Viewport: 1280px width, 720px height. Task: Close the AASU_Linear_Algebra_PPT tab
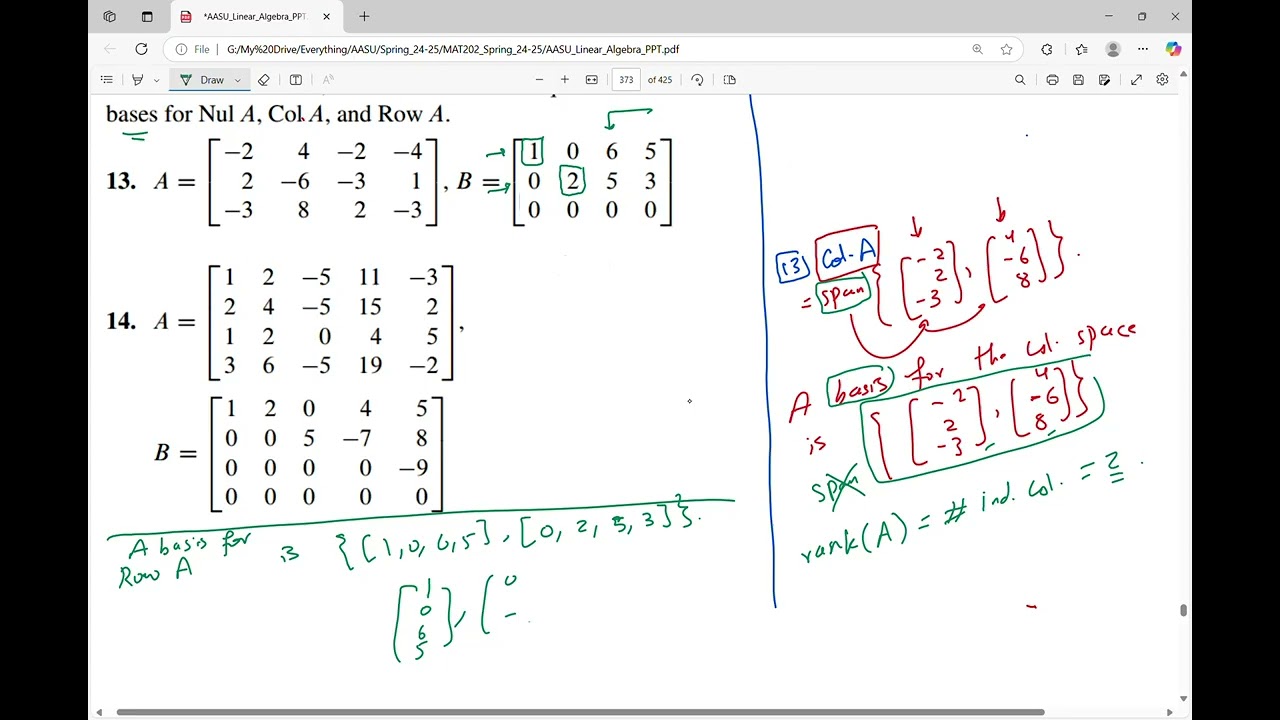tap(326, 17)
